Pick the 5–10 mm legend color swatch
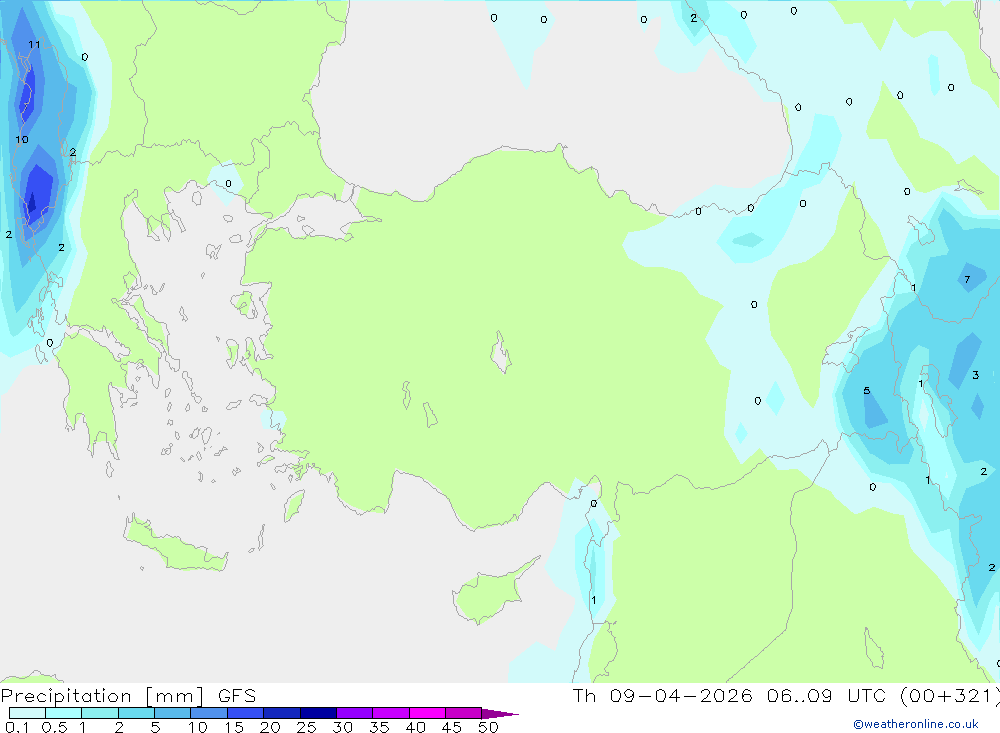 [173, 713]
